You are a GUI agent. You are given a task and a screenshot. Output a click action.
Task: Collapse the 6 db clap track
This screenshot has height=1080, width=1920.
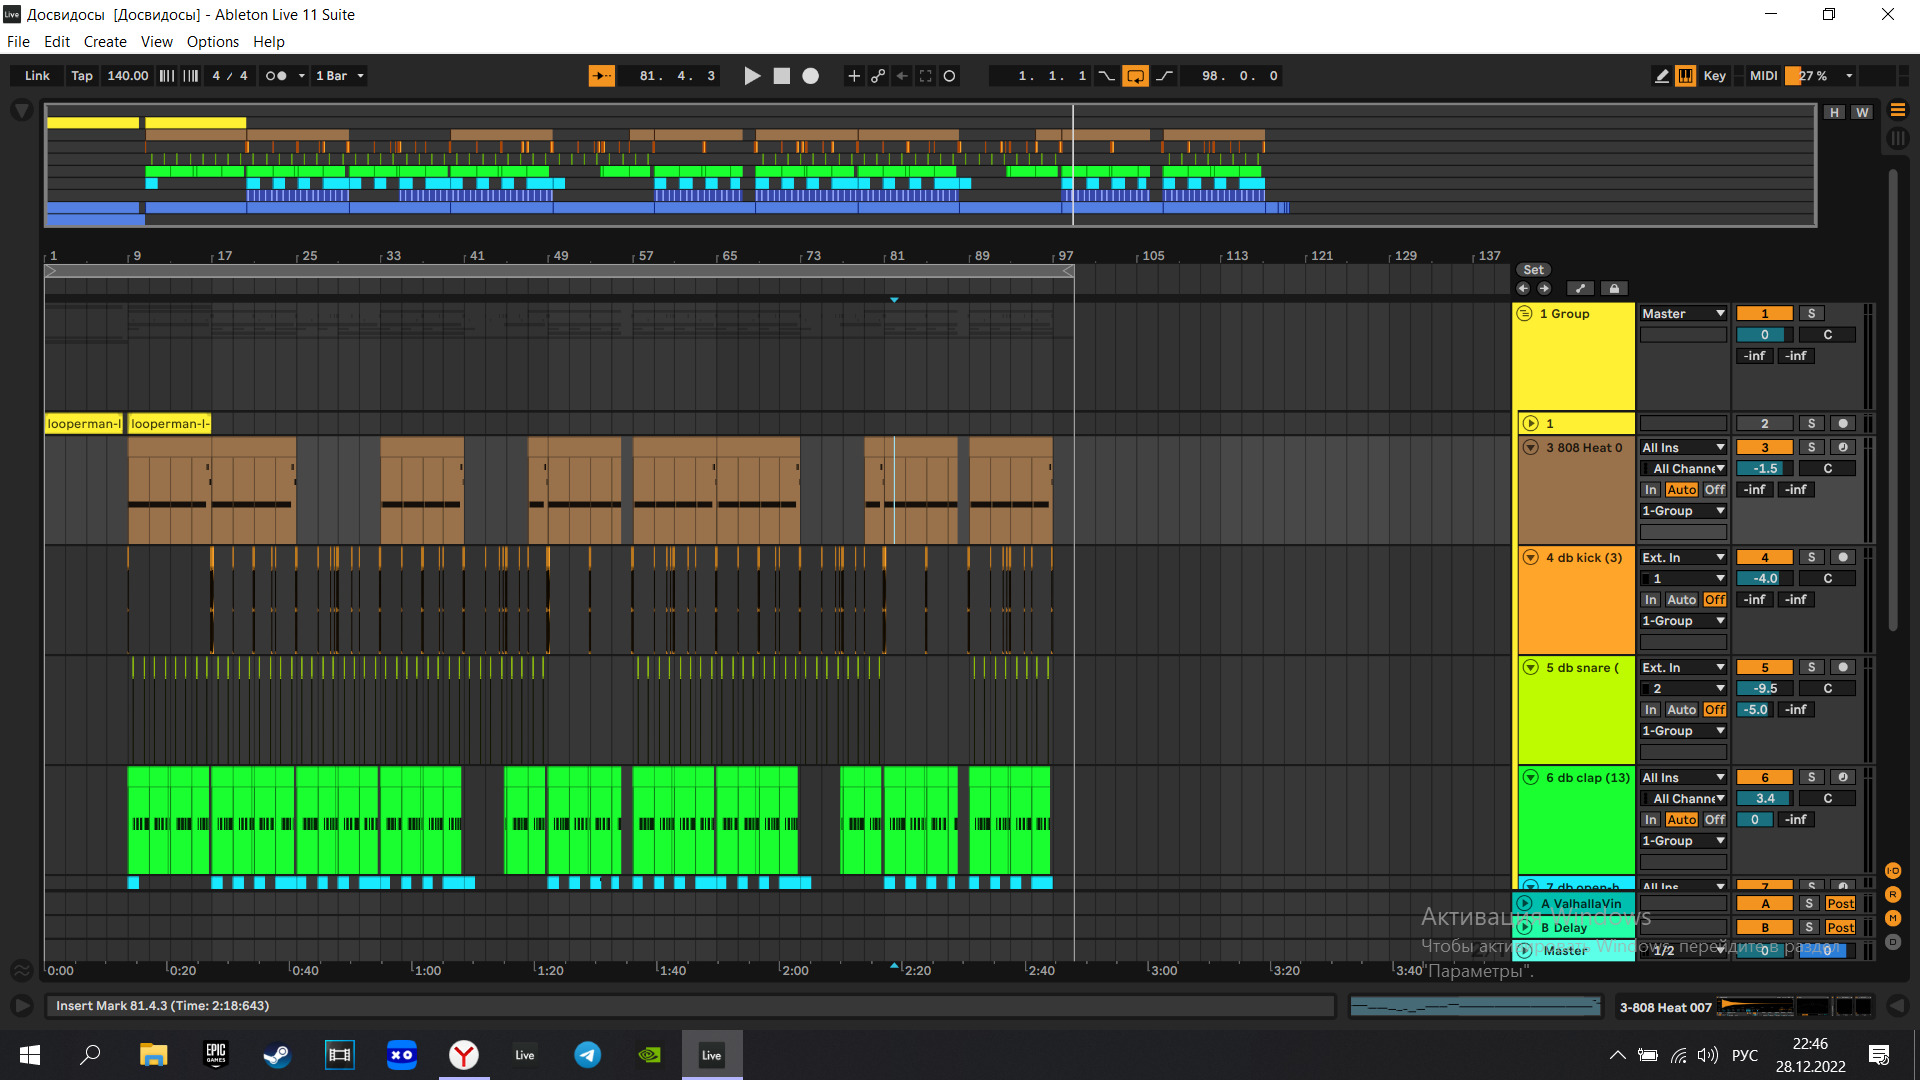tap(1530, 778)
